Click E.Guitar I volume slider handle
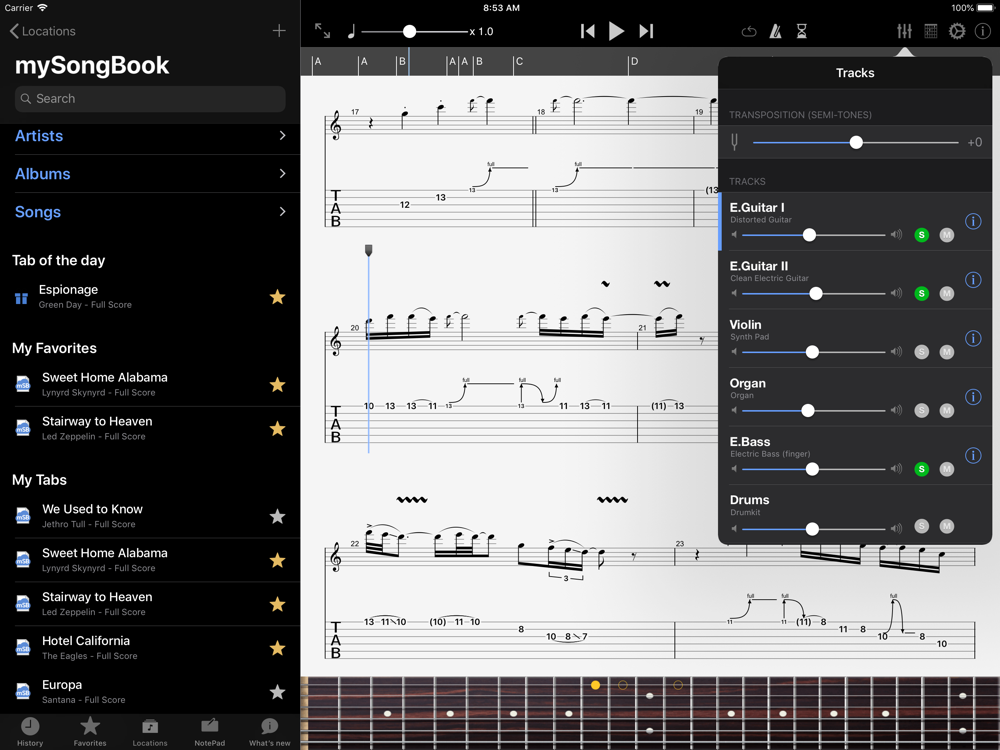Image resolution: width=1000 pixels, height=750 pixels. pos(809,235)
